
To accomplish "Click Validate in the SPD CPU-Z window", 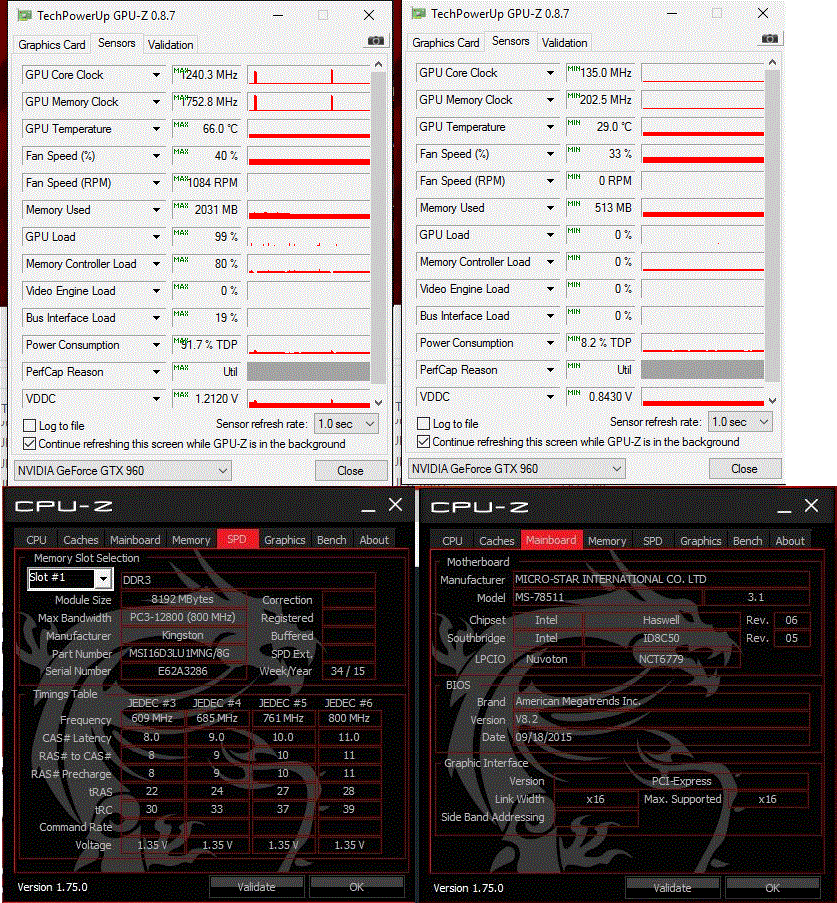I will [x=256, y=887].
